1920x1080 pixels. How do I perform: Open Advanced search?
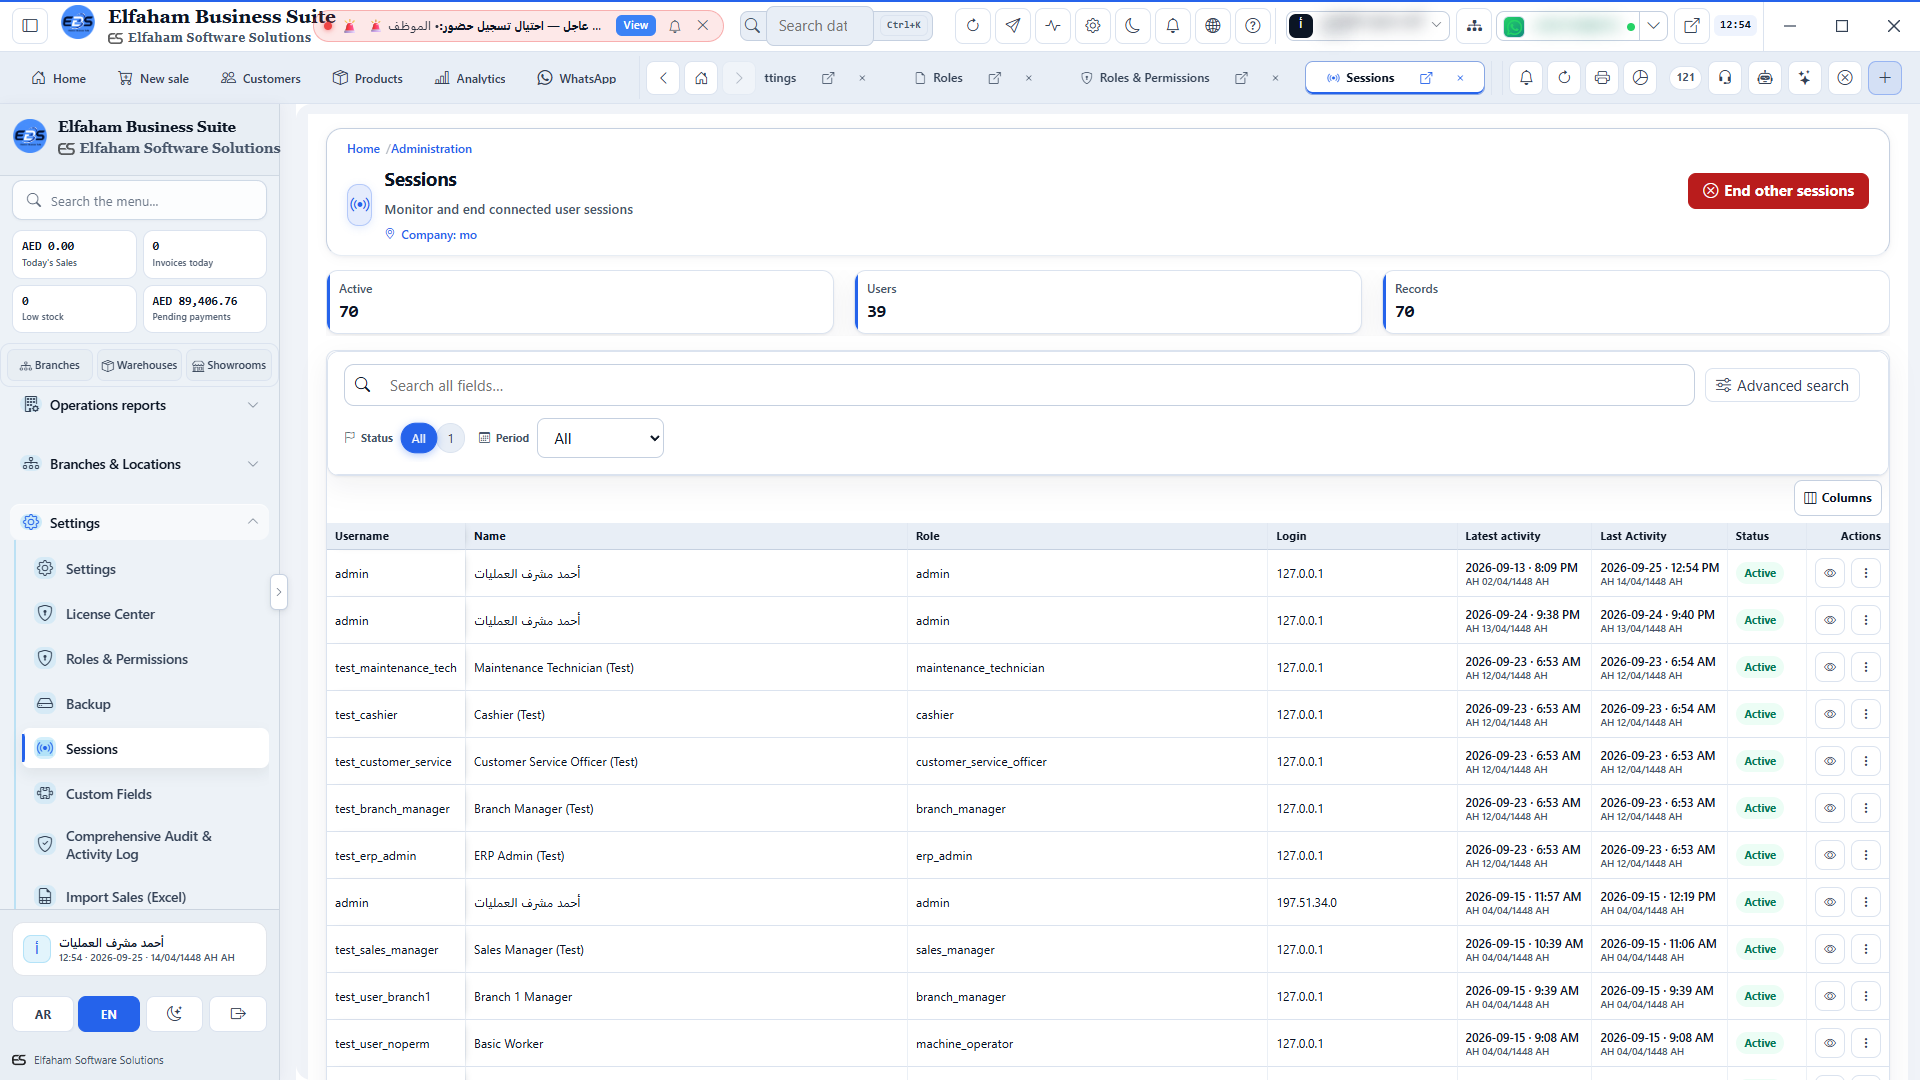coord(1782,386)
